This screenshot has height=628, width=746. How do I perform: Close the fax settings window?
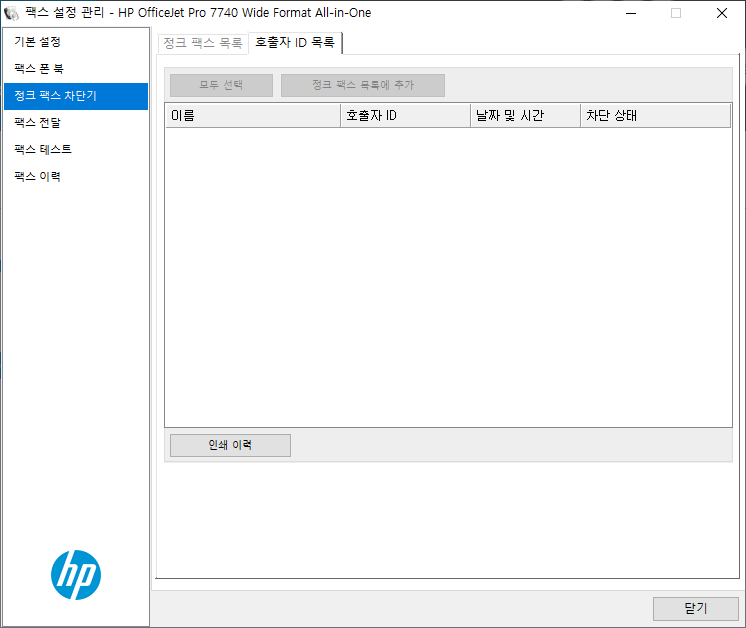[722, 13]
